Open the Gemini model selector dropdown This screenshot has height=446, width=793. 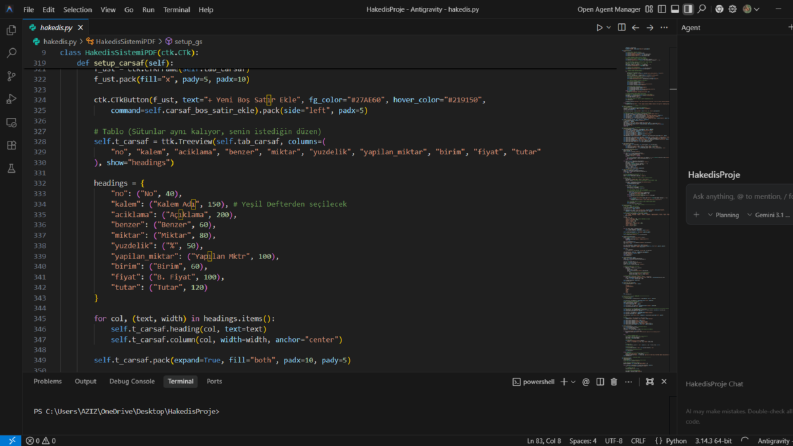click(768, 215)
